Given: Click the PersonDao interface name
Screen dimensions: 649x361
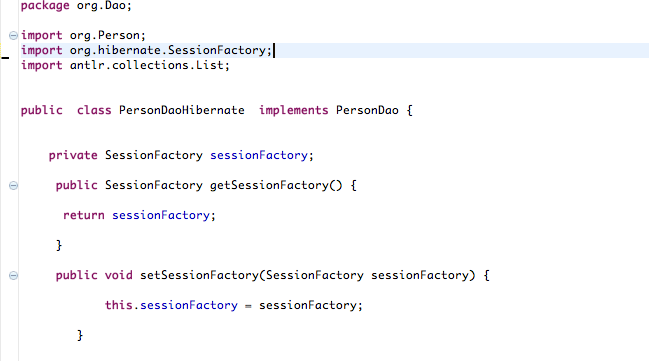Looking at the screenshot, I should point(367,110).
